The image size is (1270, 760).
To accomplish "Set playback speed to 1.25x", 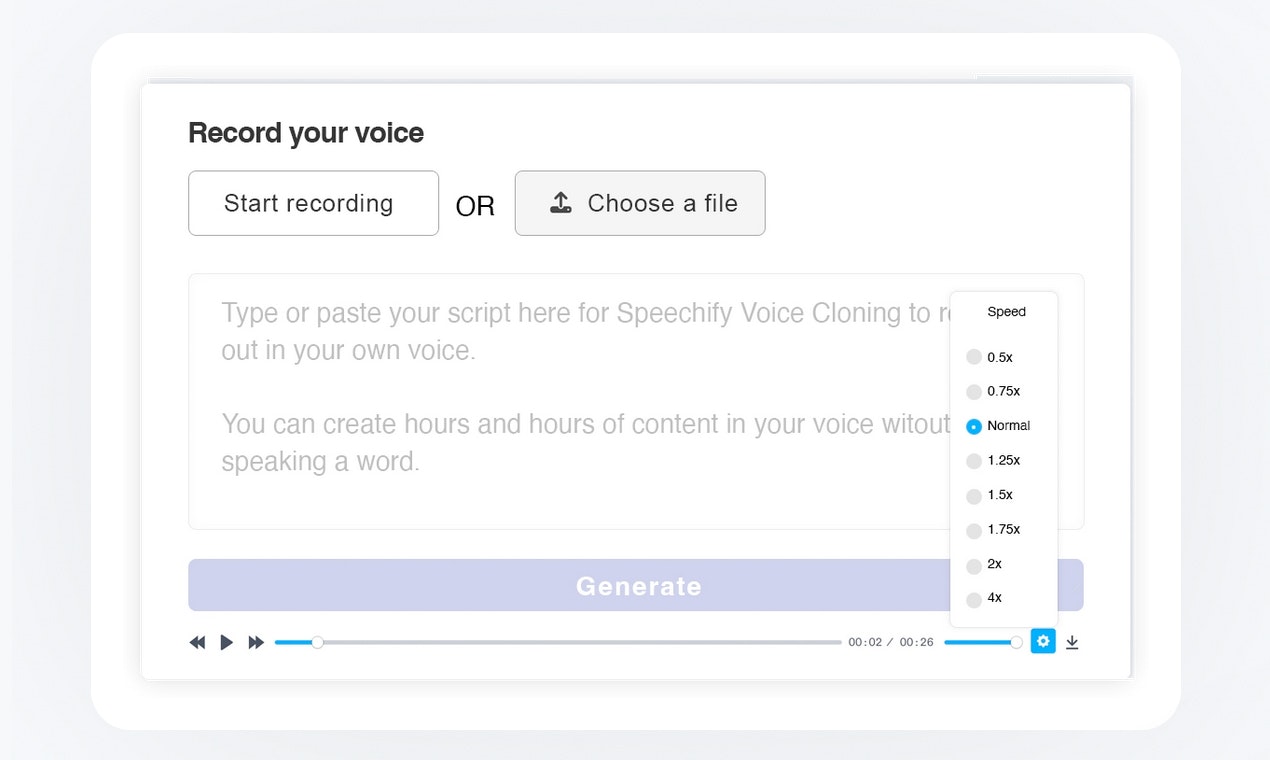I will tap(974, 461).
